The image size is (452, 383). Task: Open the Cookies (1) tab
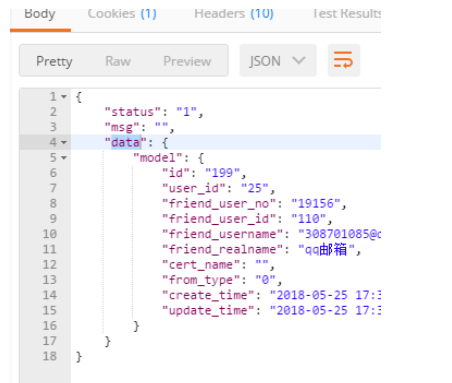[x=122, y=14]
